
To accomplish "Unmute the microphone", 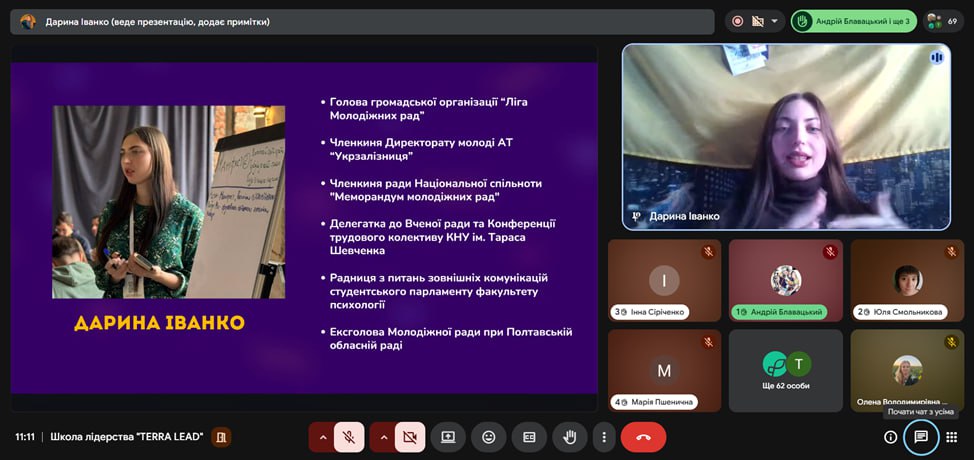I will 349,437.
